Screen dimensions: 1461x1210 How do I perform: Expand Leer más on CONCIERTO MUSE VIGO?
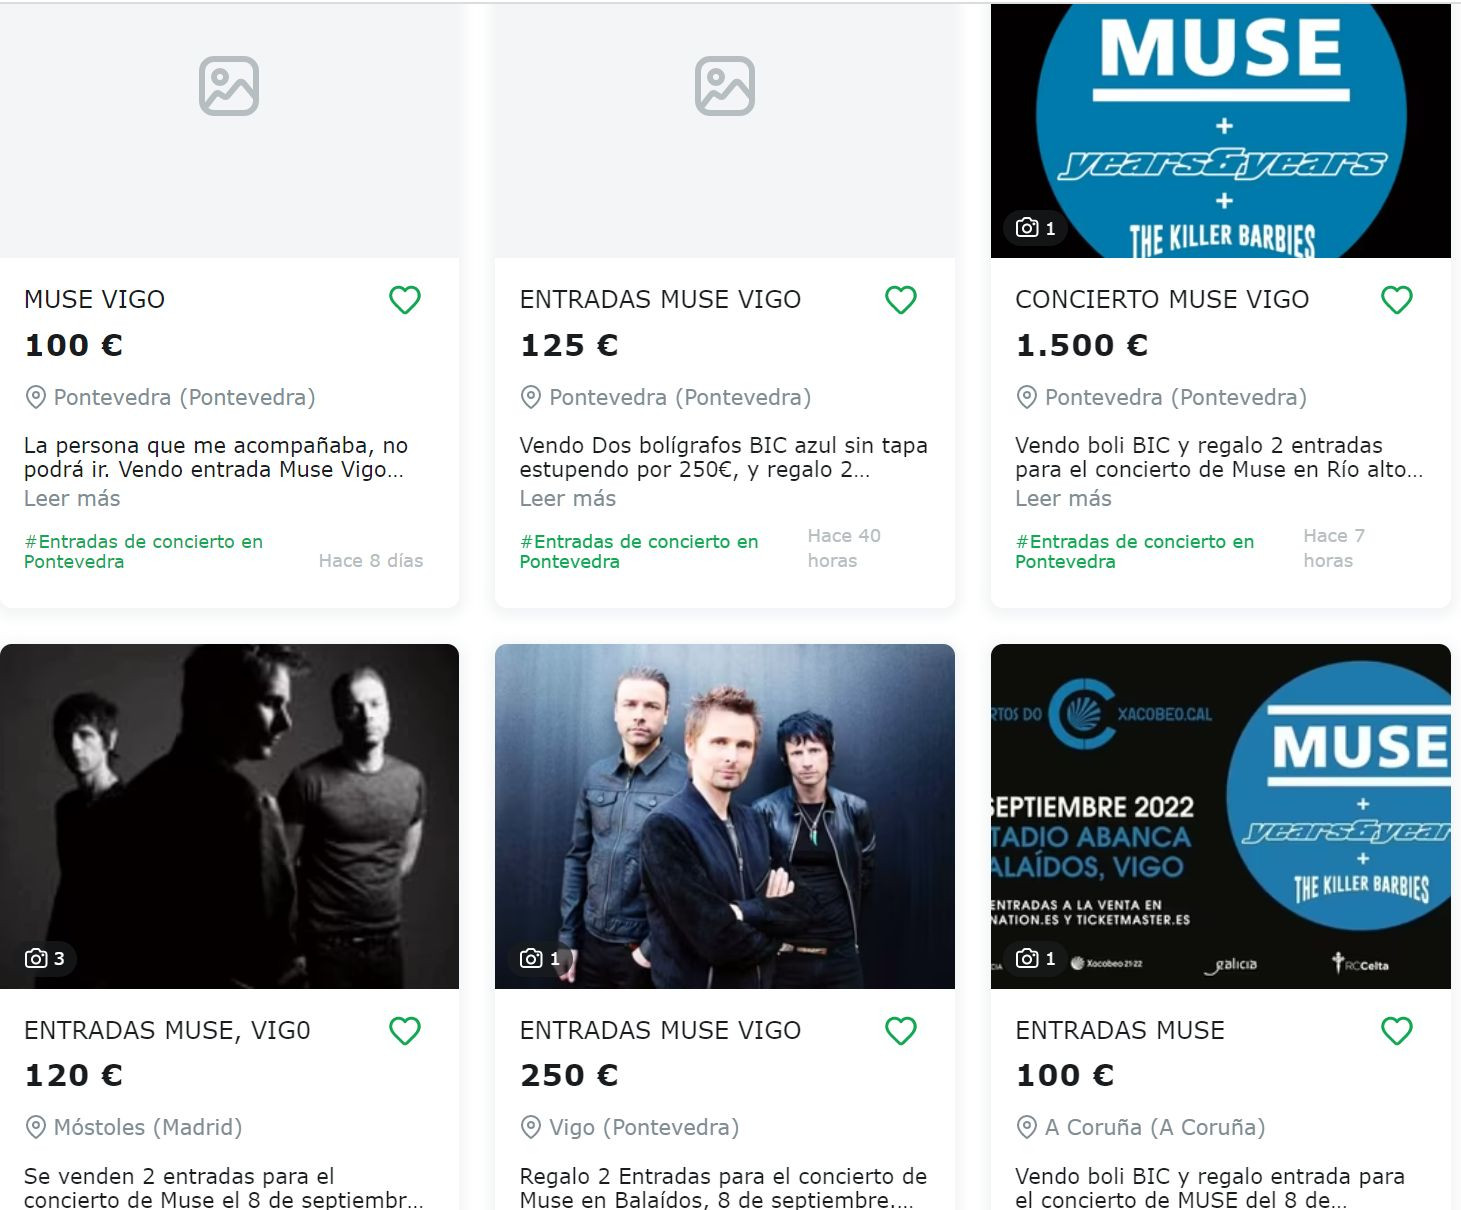[x=1063, y=498]
